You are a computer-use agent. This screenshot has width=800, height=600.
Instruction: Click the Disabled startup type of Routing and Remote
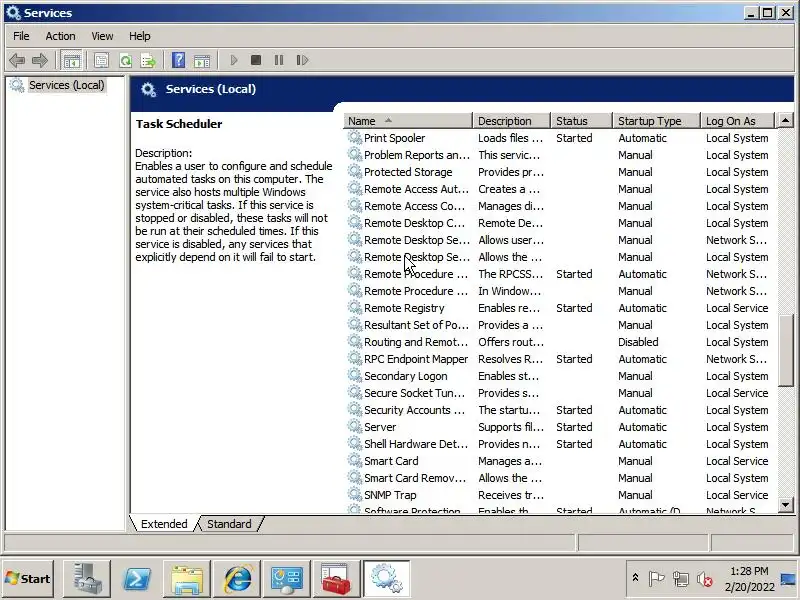[638, 342]
